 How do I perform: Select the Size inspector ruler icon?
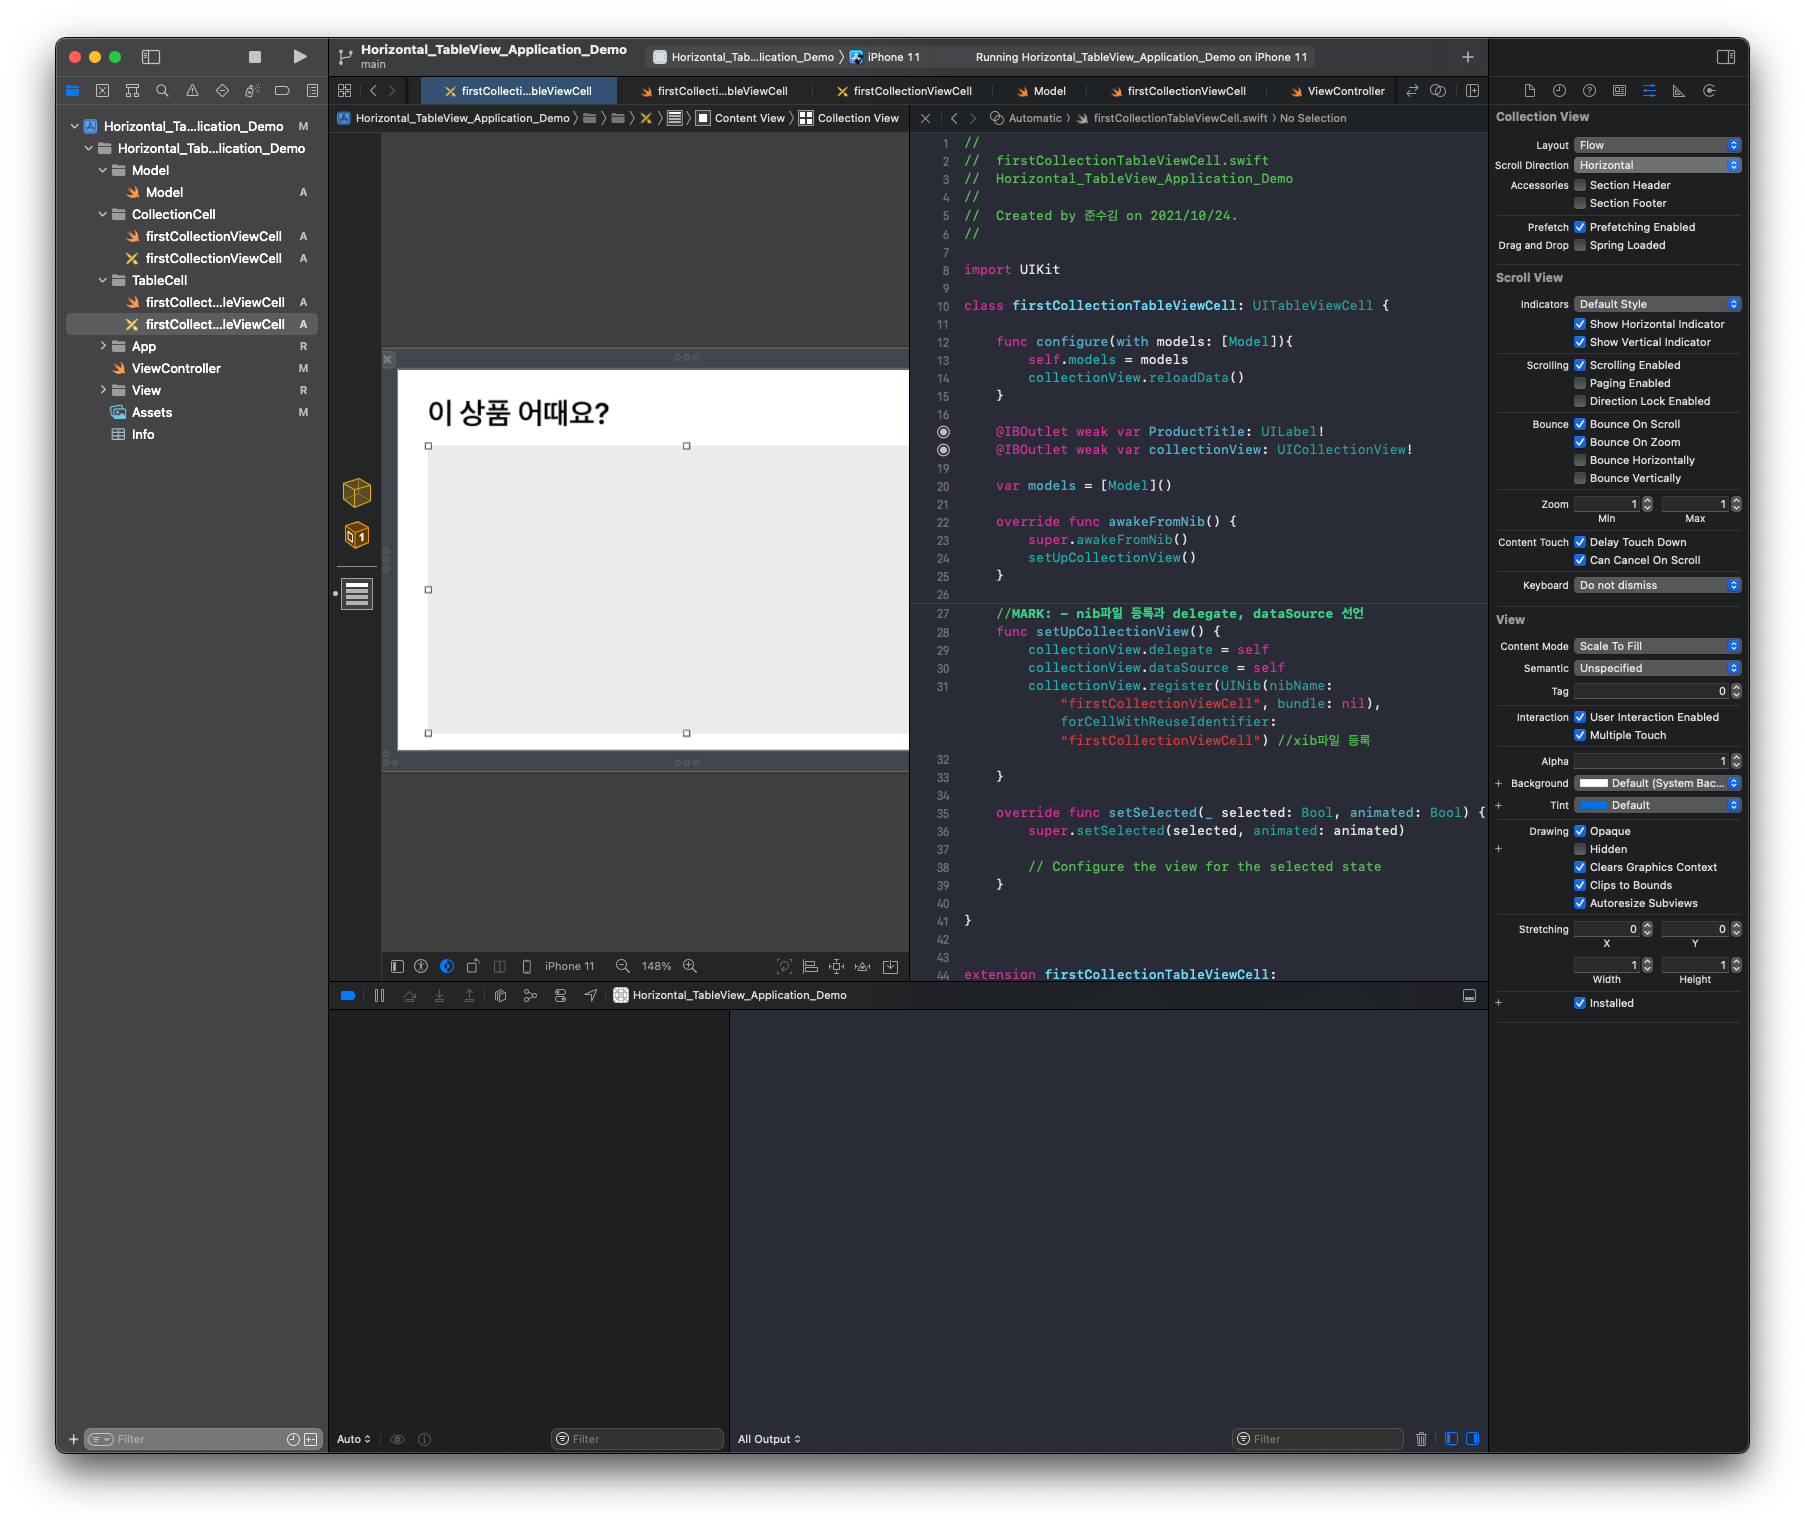tap(1679, 91)
